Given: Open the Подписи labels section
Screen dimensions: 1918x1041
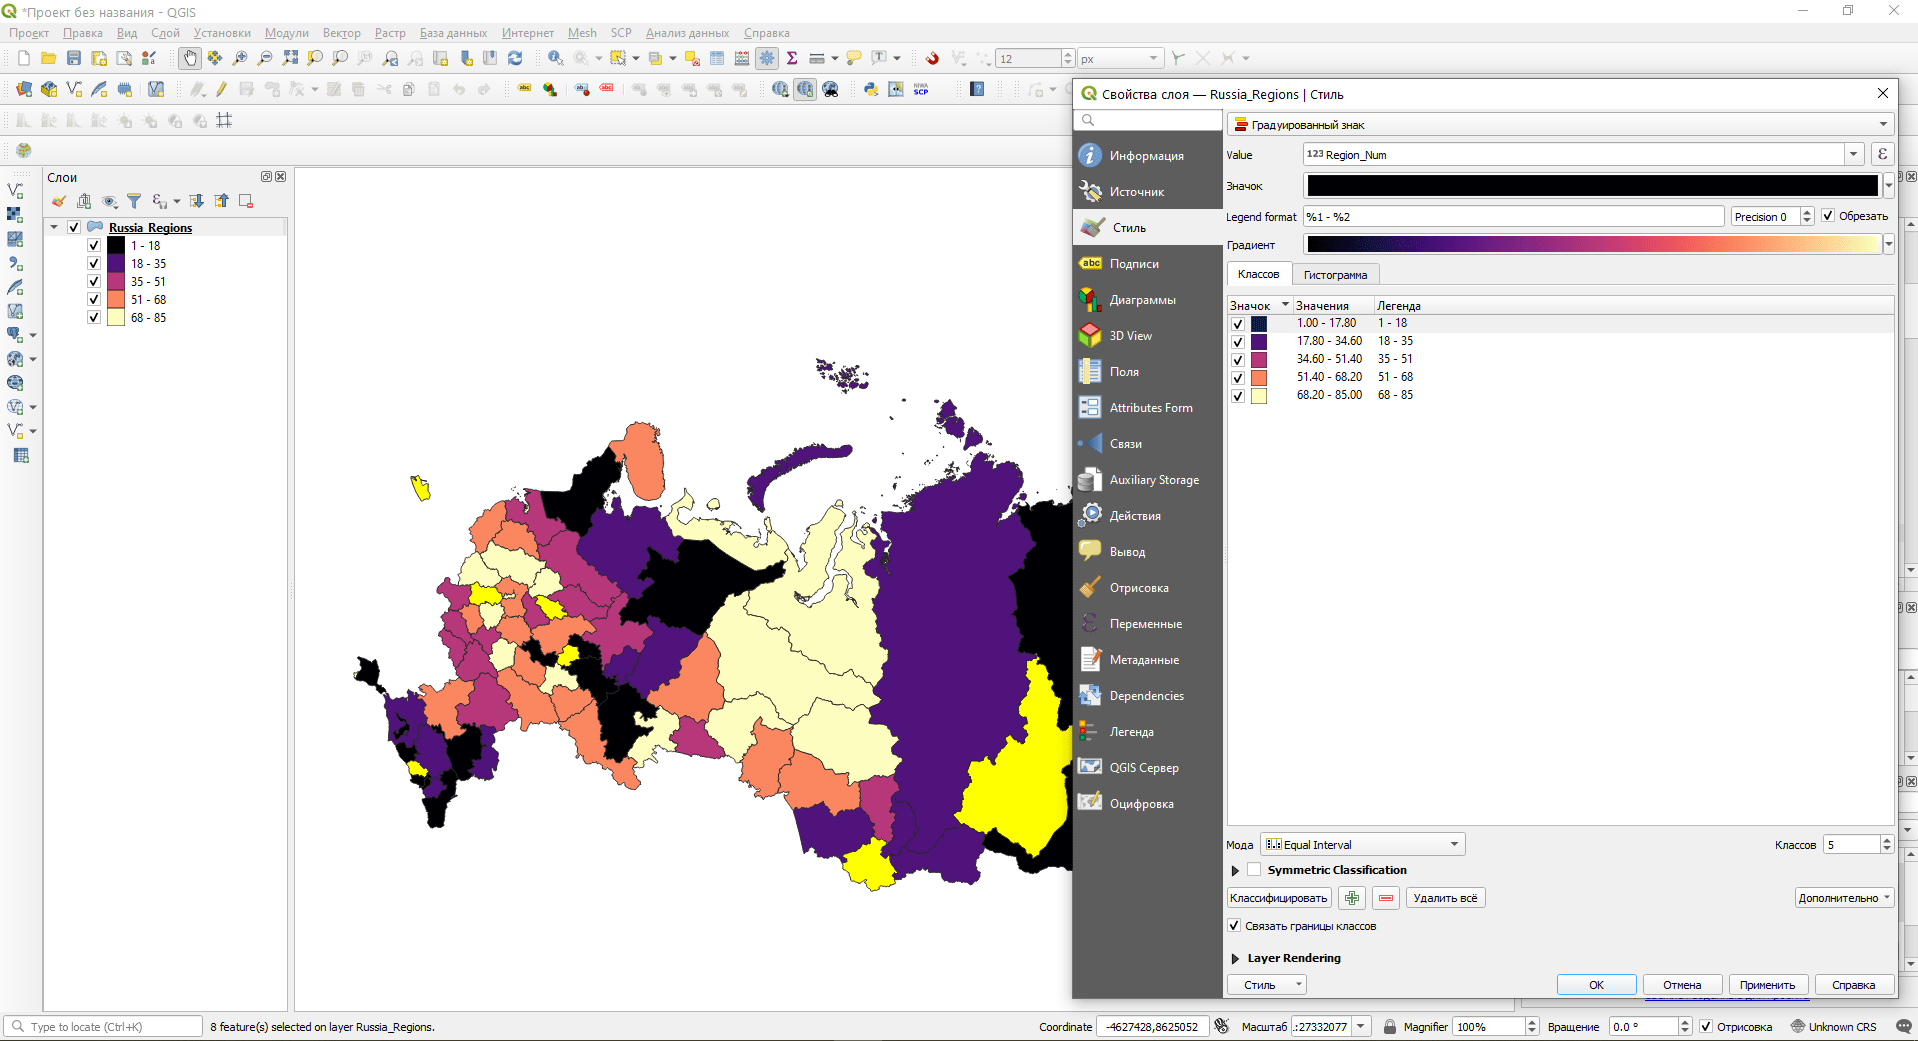Looking at the screenshot, I should [1133, 264].
